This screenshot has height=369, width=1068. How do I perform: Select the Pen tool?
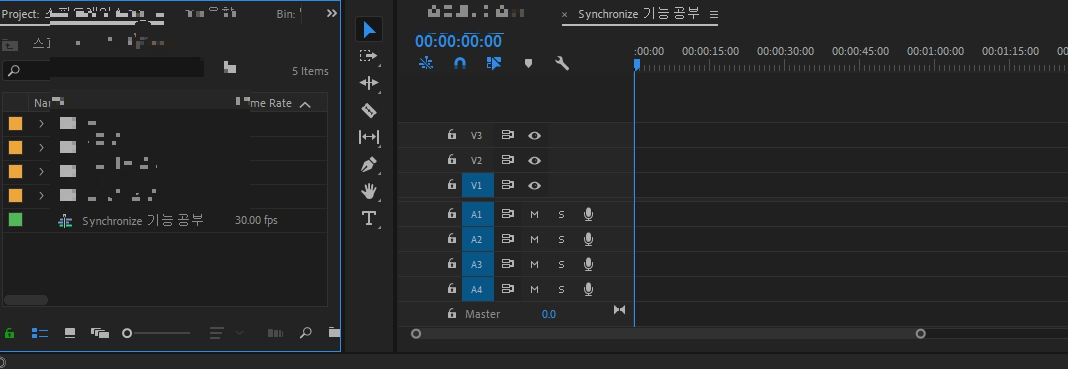pyautogui.click(x=368, y=165)
